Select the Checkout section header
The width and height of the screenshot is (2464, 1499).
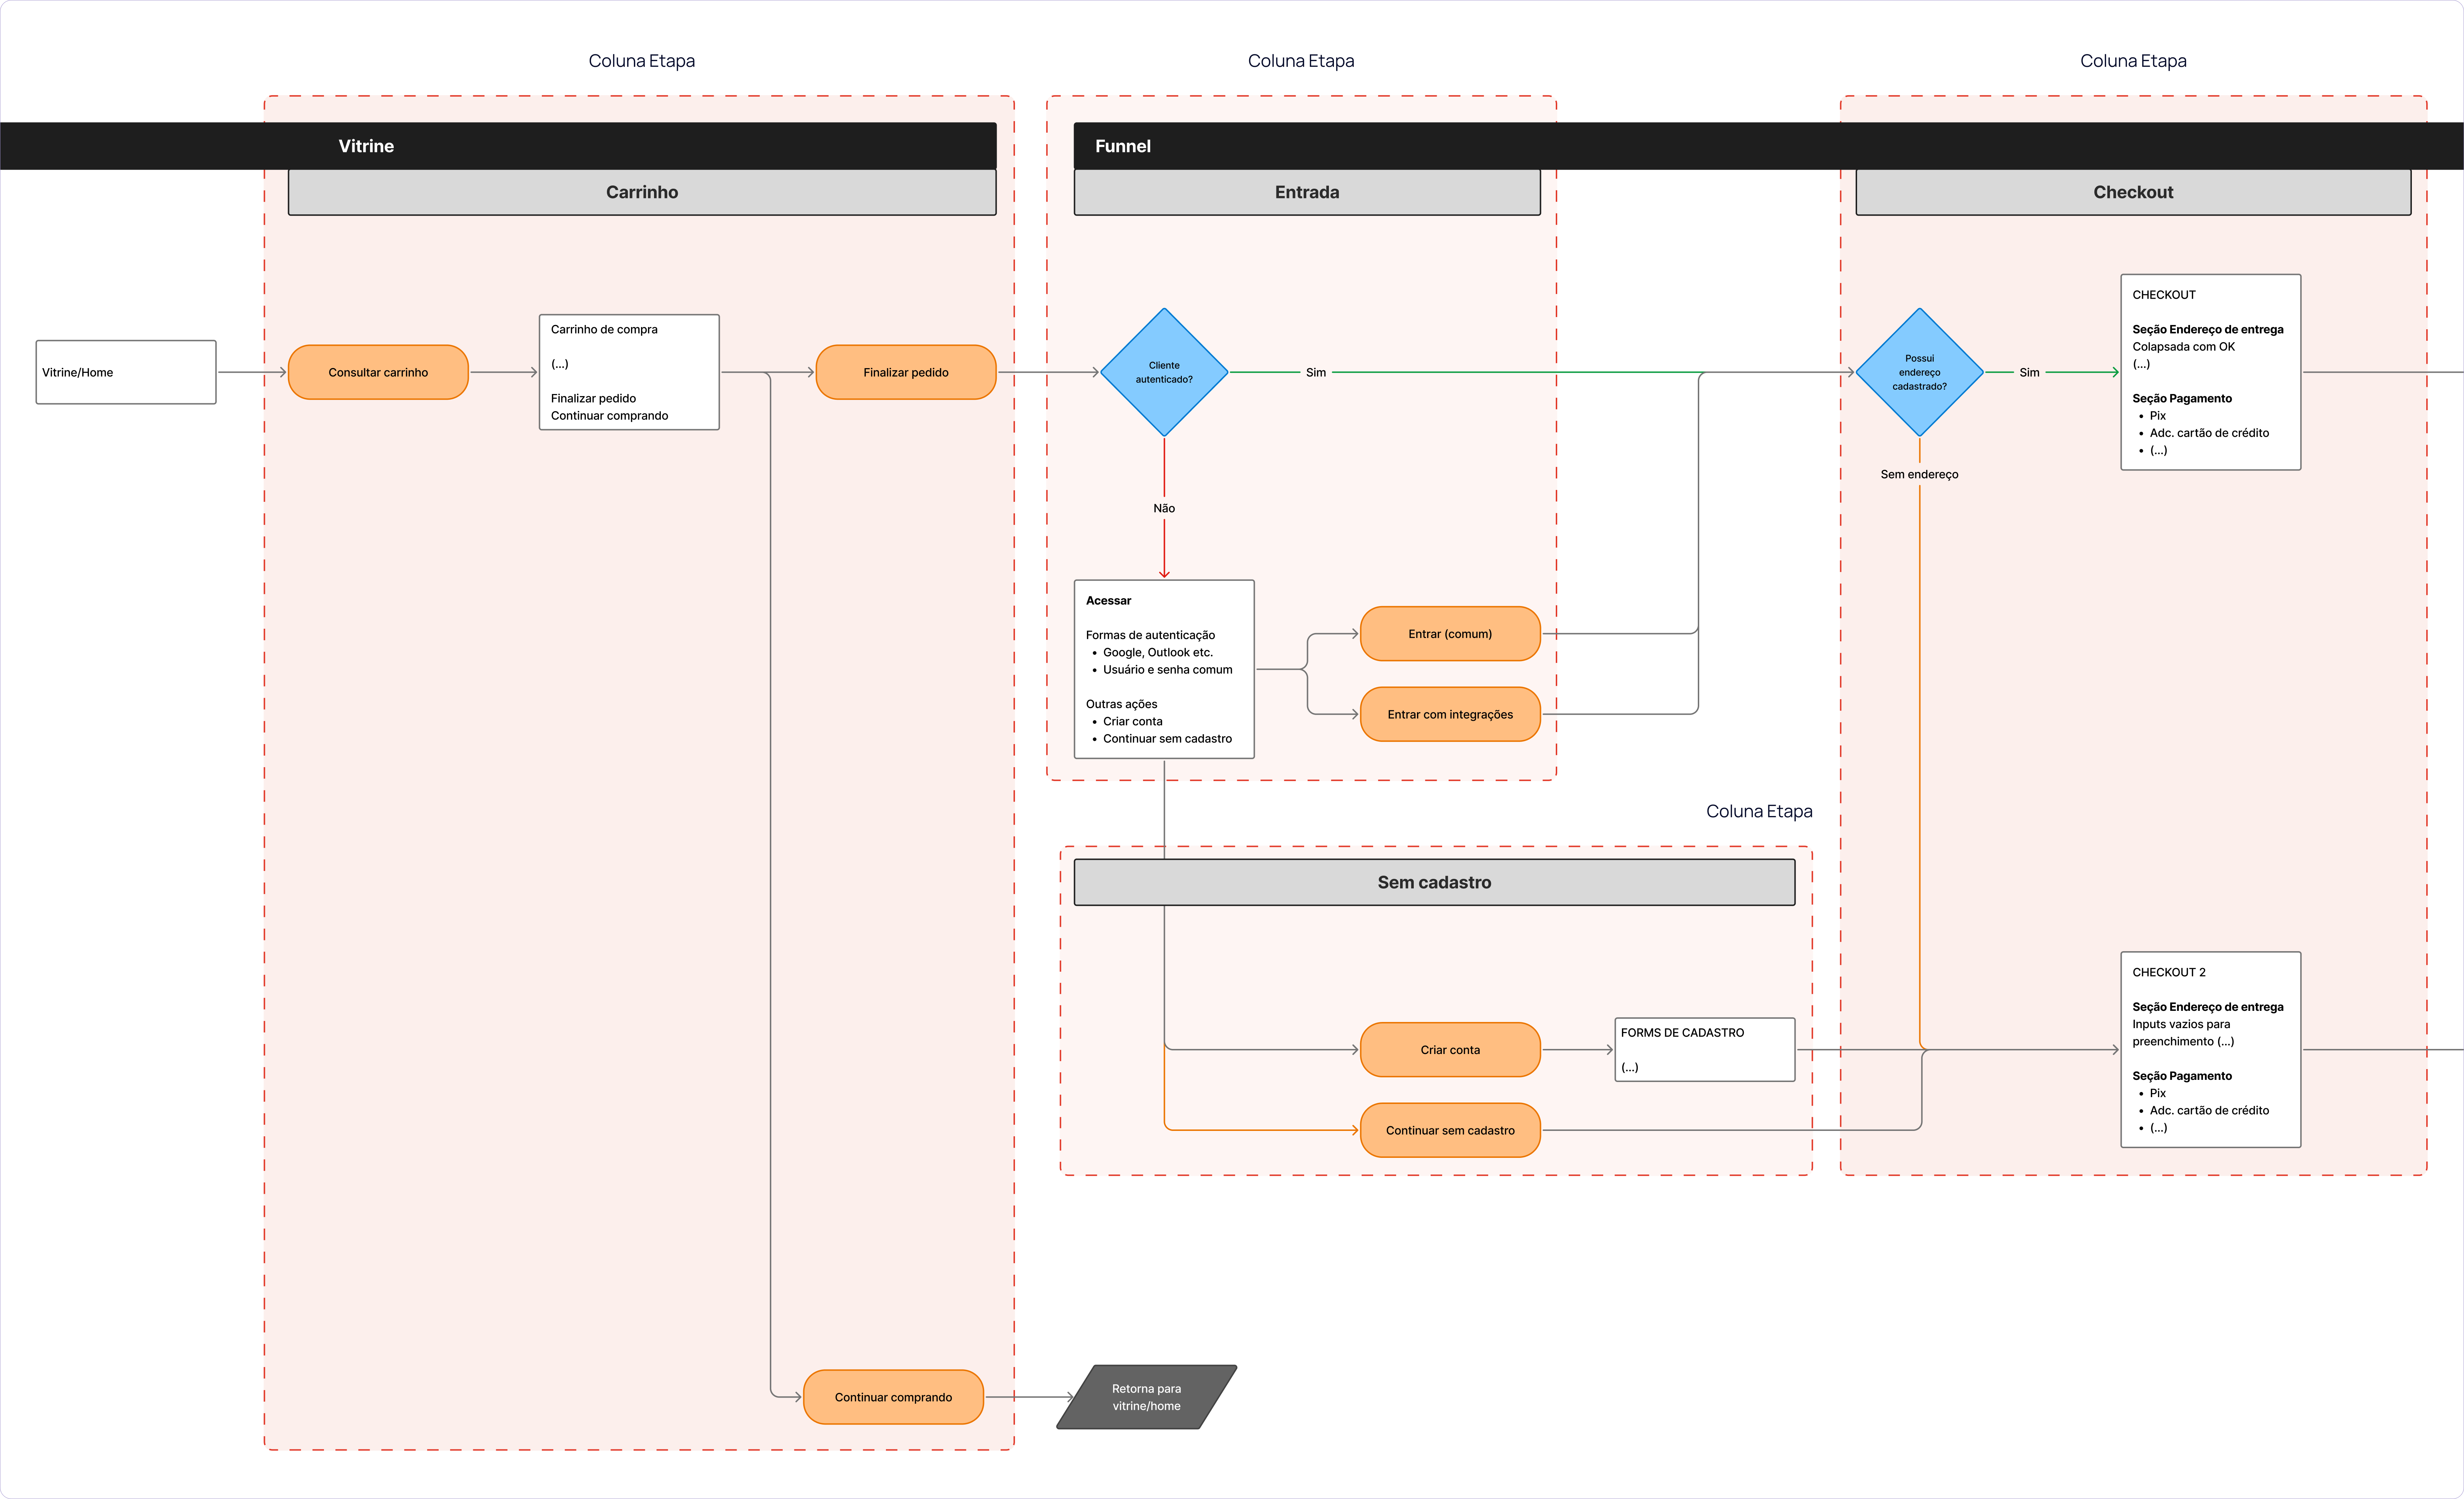(2133, 192)
